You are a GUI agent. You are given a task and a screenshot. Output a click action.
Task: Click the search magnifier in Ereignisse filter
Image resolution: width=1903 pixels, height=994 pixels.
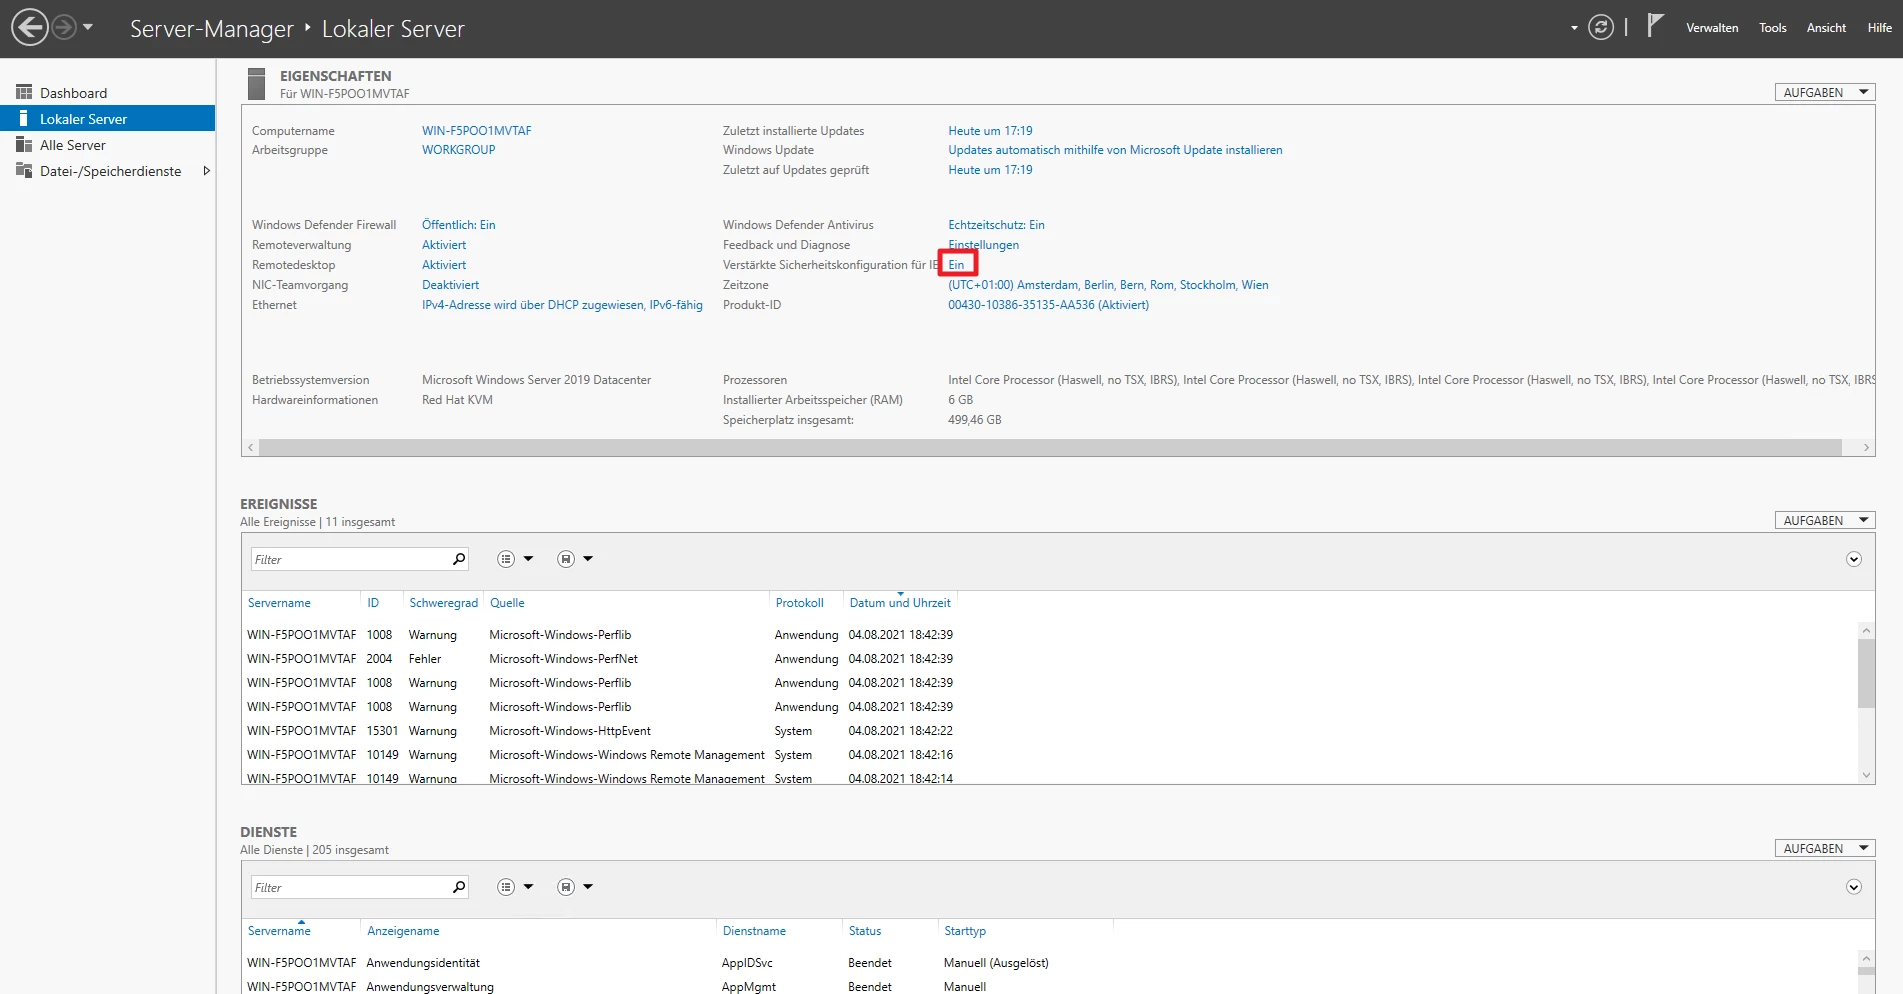[x=459, y=559]
